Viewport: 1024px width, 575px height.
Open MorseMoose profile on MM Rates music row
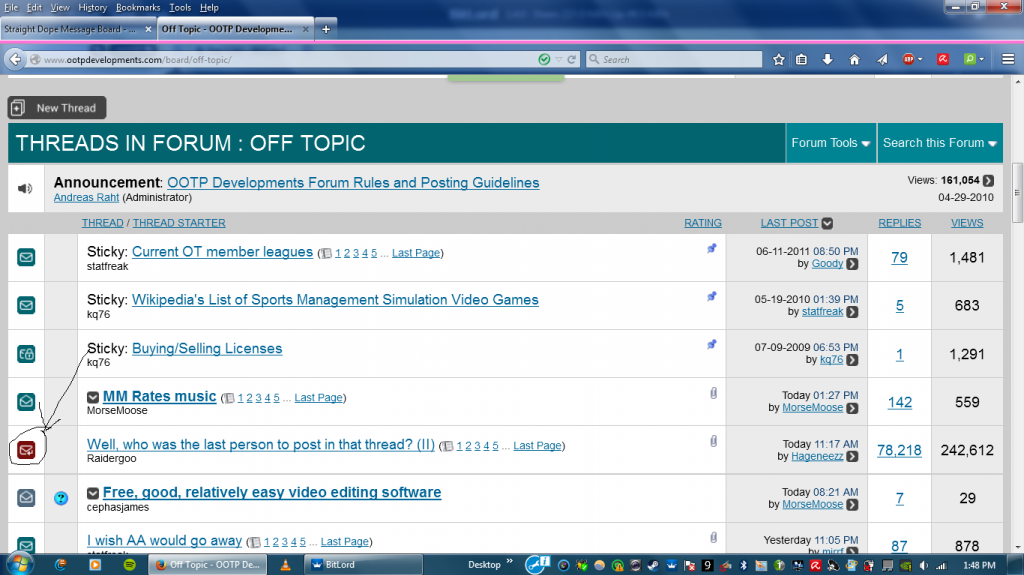click(812, 408)
